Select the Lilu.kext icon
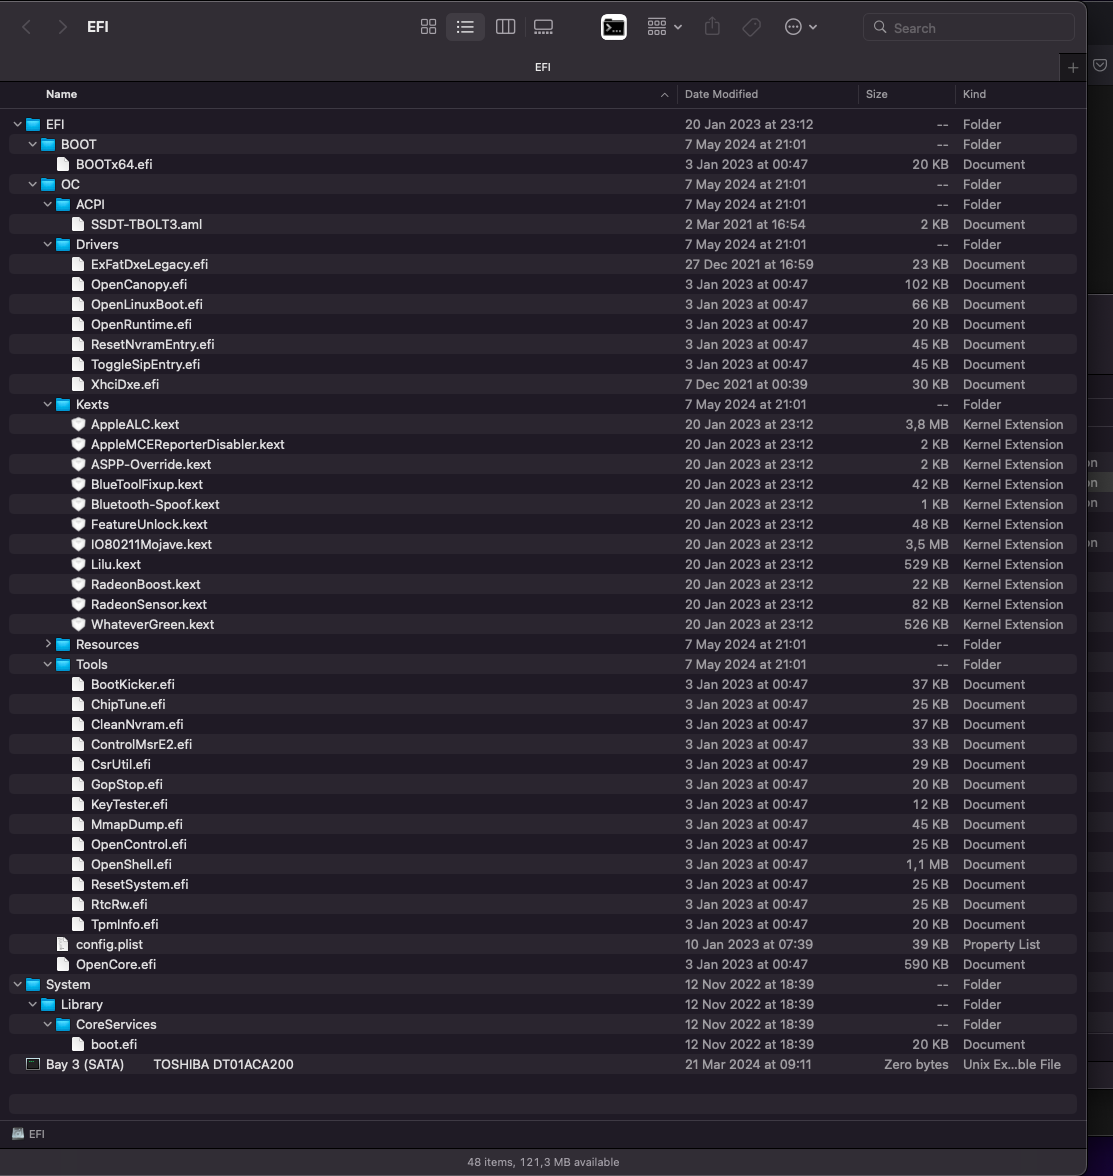 coord(78,564)
